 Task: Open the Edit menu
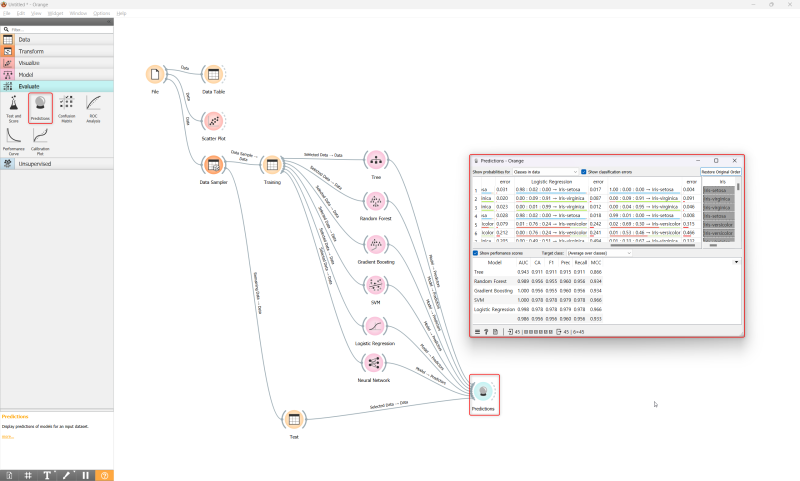20,13
